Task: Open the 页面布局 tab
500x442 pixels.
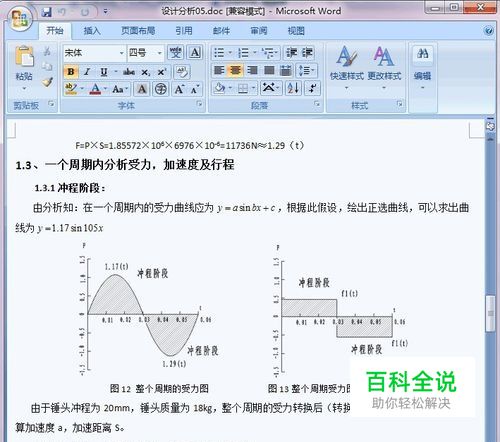Action: 138,31
